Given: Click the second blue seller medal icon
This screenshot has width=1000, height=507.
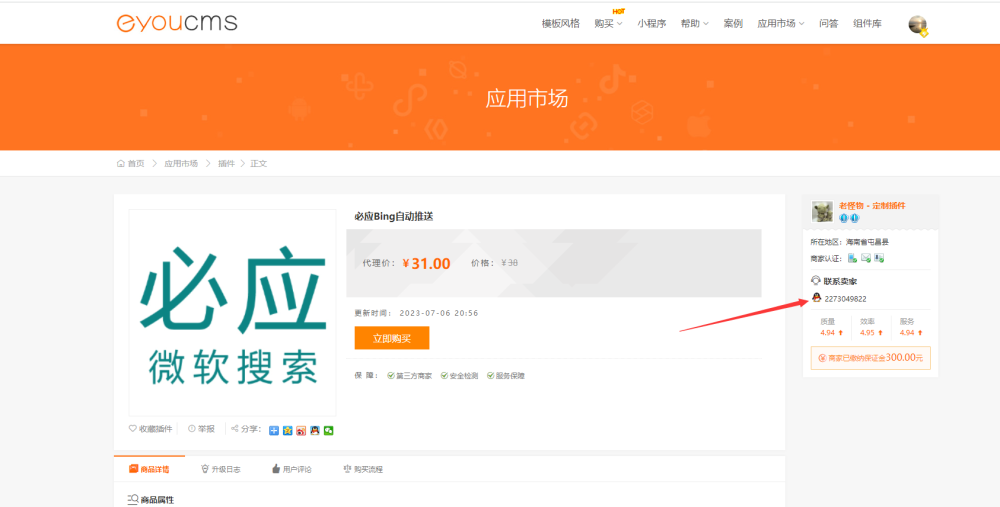Looking at the screenshot, I should click(x=855, y=218).
